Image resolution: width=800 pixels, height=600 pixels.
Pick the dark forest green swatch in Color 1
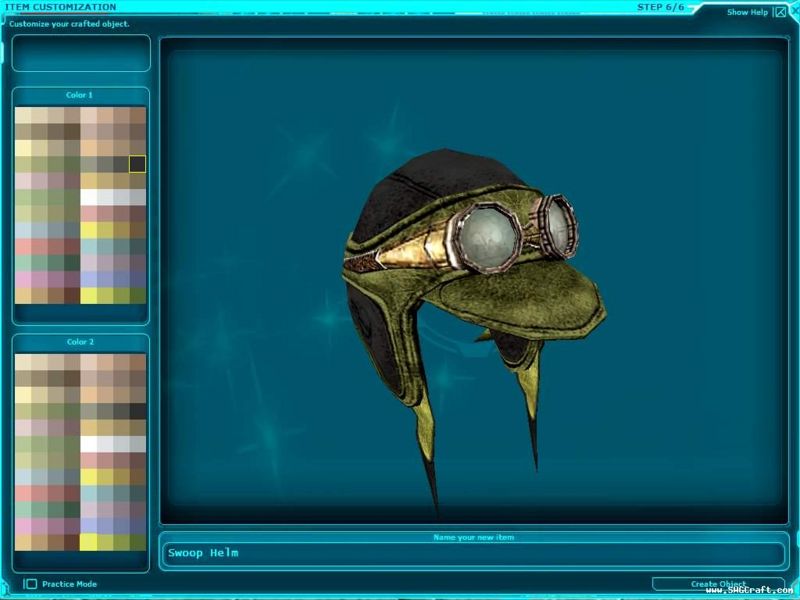(x=72, y=263)
